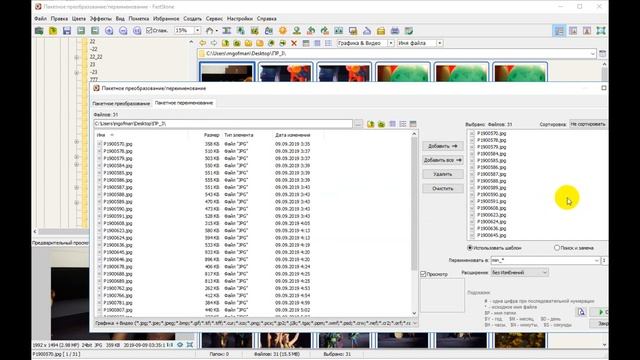The height and width of the screenshot is (360, 640).
Task: Click the dialog file list vertical scrollbar
Action: (414, 204)
